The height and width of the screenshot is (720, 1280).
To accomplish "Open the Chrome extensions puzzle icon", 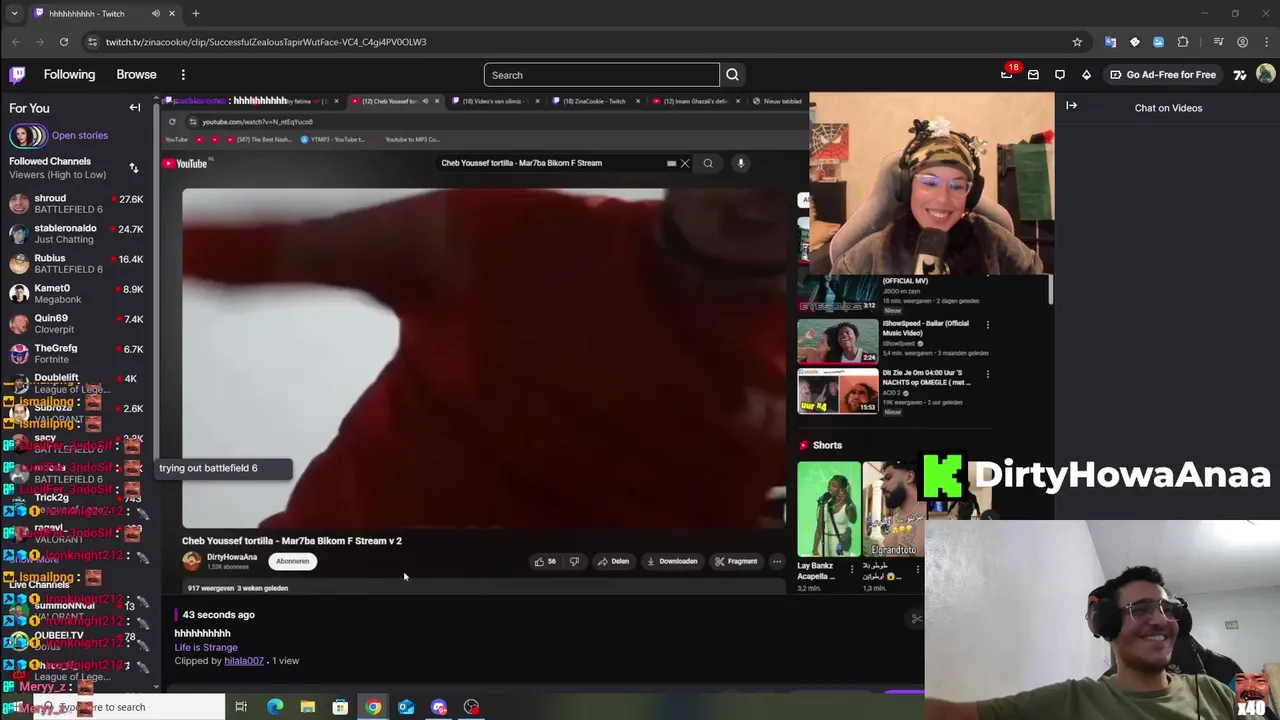I will (1183, 42).
